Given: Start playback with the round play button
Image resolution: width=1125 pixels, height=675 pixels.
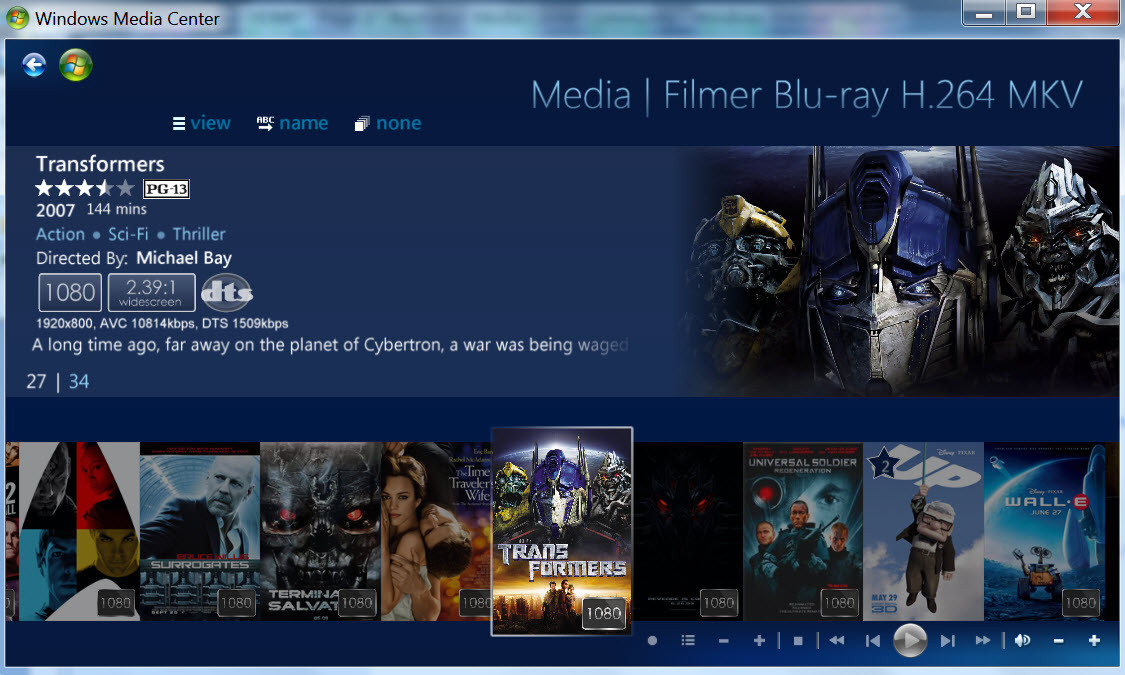Looking at the screenshot, I should 910,640.
